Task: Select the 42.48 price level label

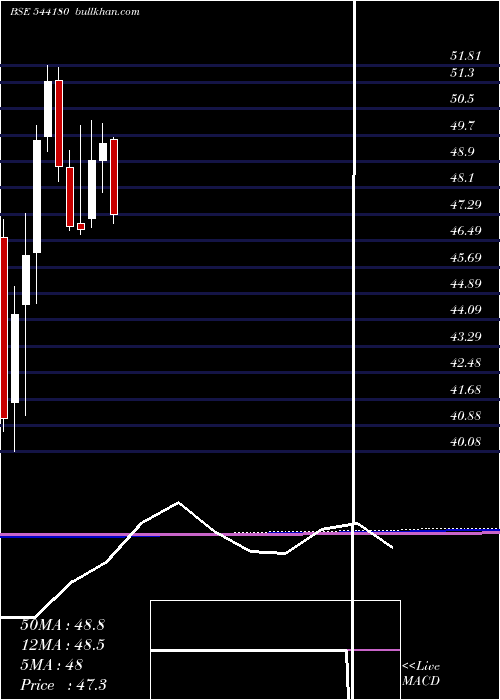Action: (465, 362)
